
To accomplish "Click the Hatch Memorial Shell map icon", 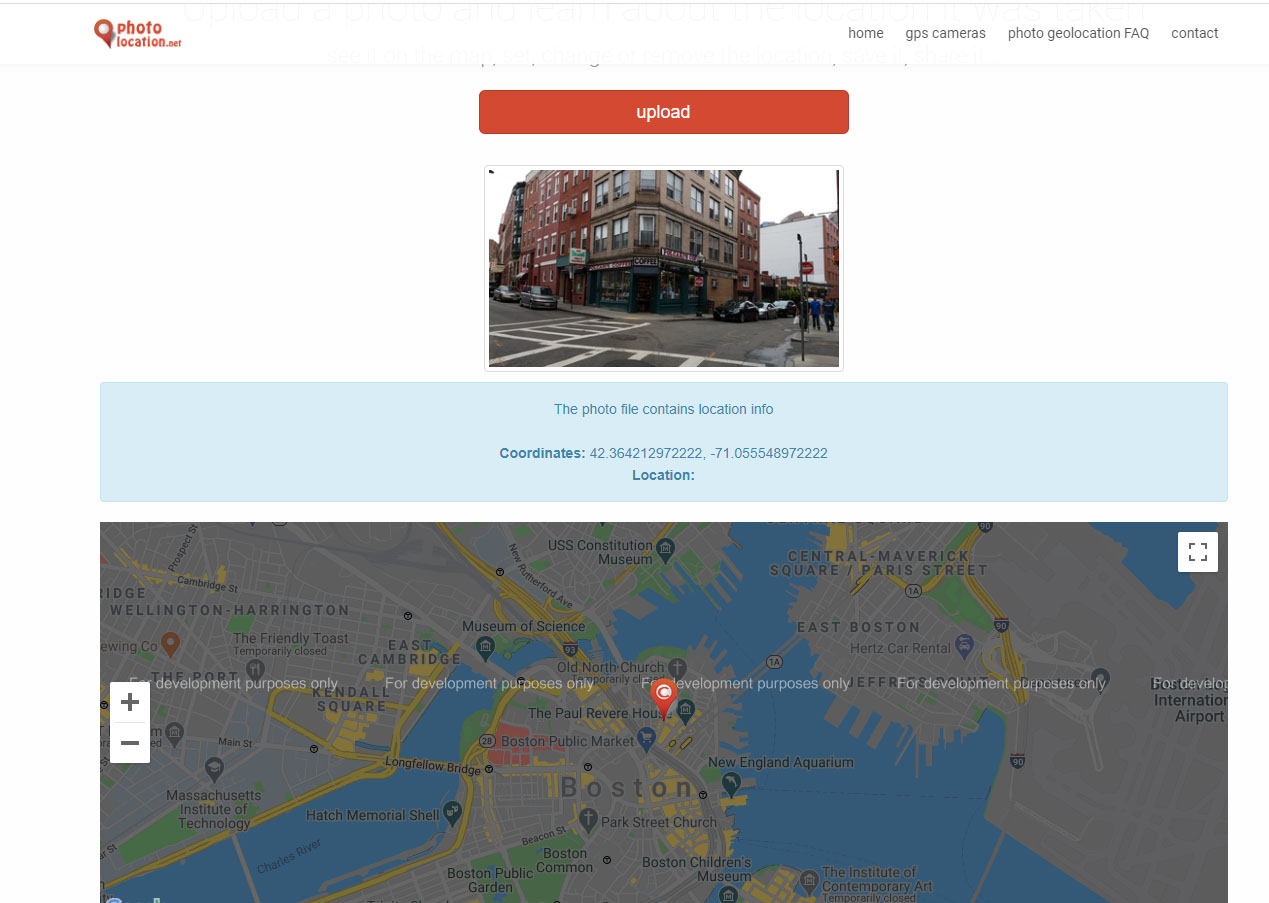I will (452, 814).
